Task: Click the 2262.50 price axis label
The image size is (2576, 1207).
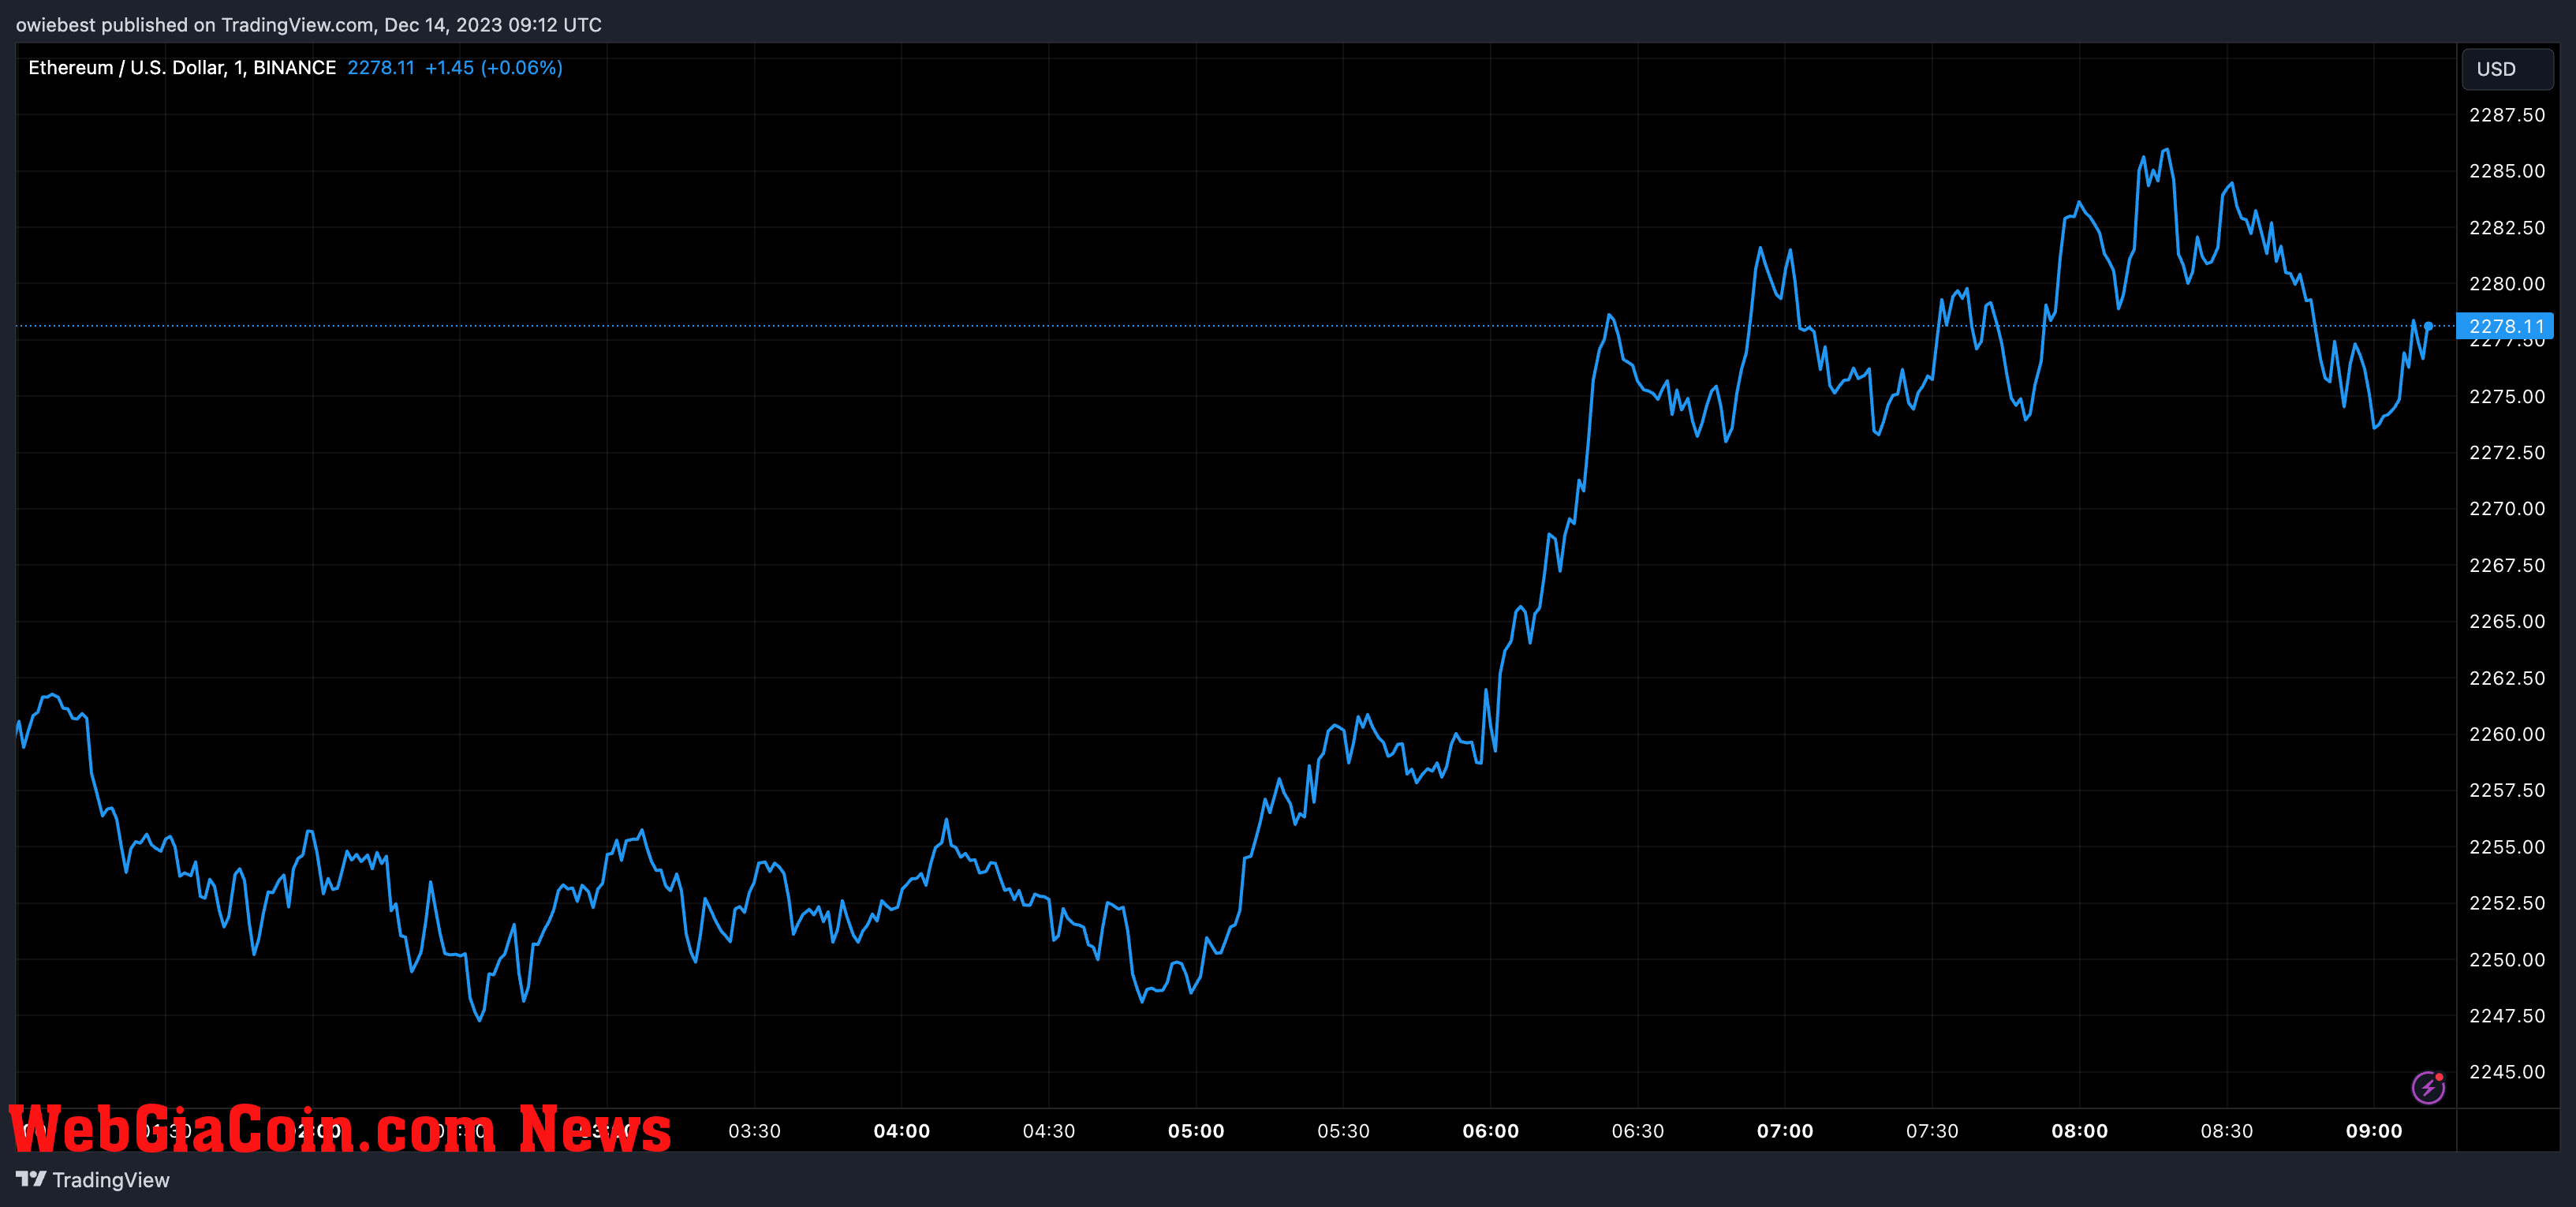Action: point(2507,678)
